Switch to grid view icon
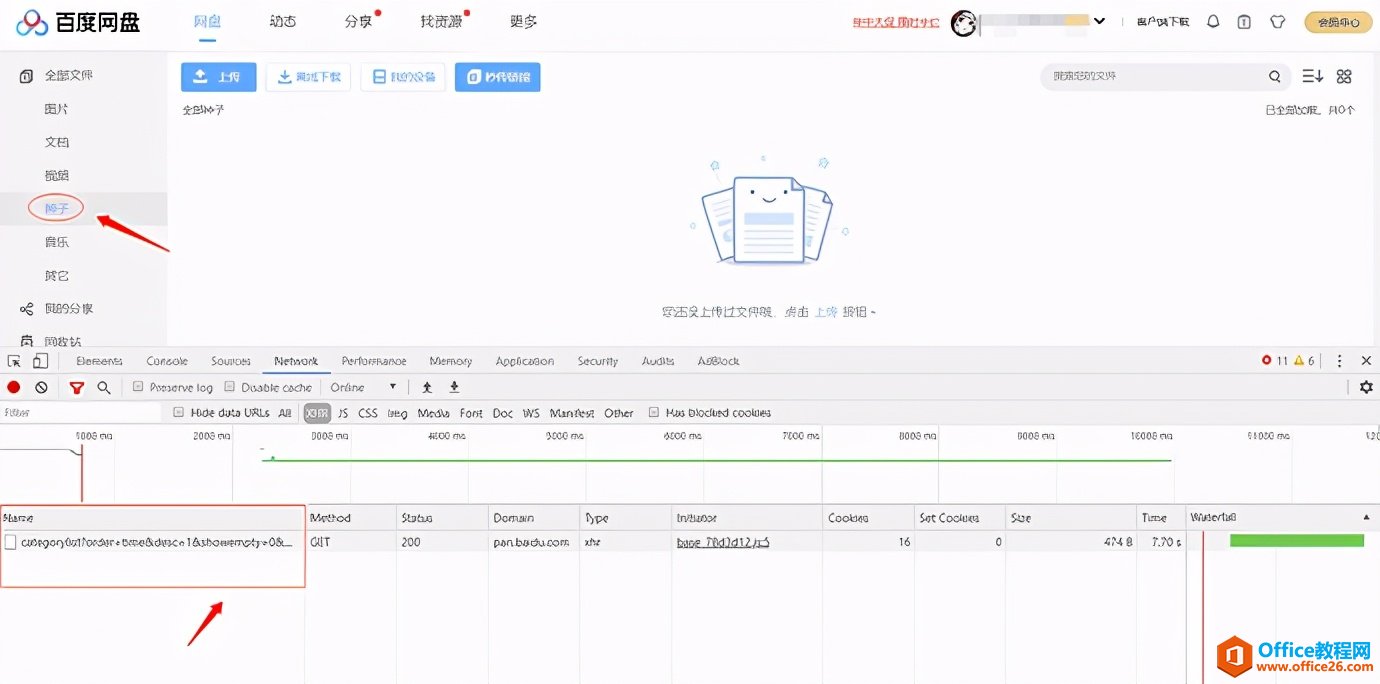Image resolution: width=1380 pixels, height=684 pixels. [1344, 76]
